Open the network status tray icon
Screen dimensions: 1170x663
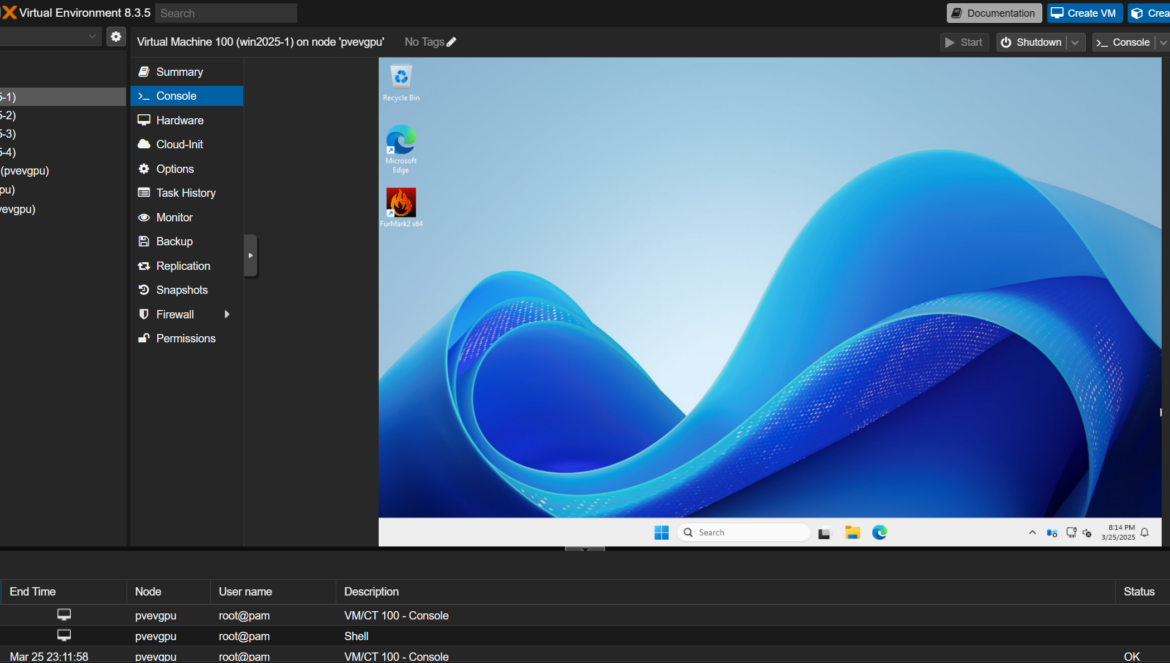(1071, 533)
